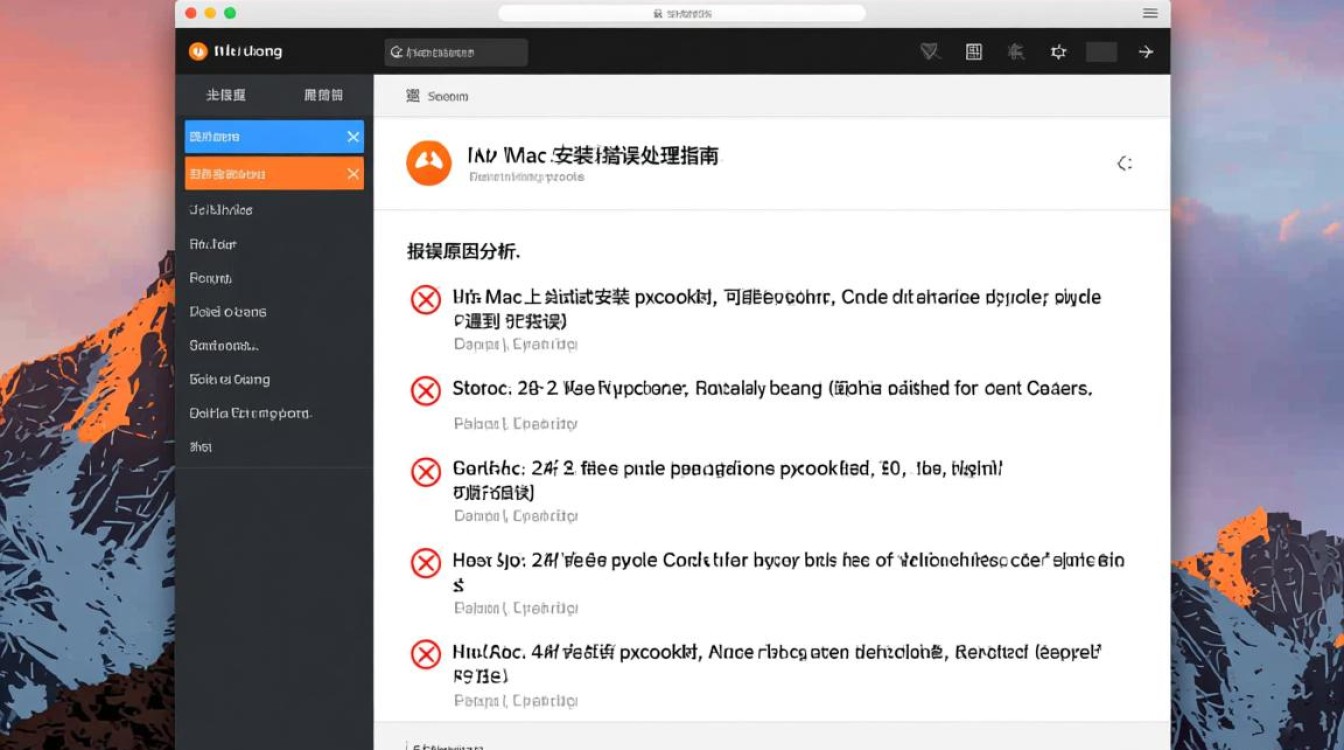The height and width of the screenshot is (750, 1344).
Task: Click the orange app logo in the header
Action: coord(198,52)
